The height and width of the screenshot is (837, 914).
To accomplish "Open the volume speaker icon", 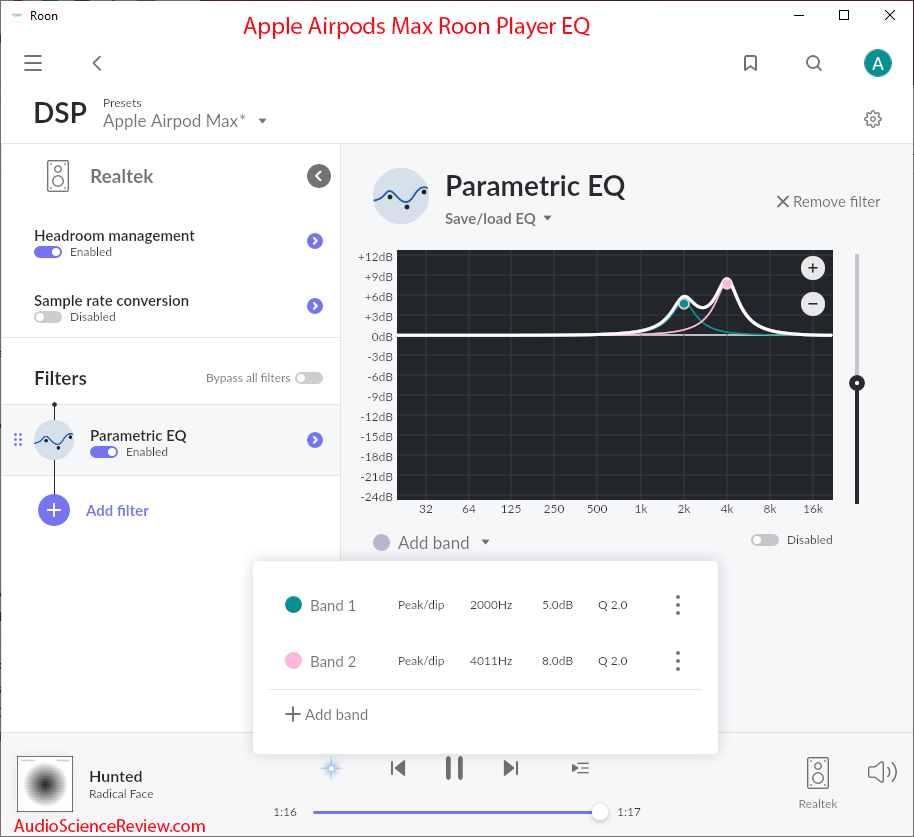I will pos(882,772).
